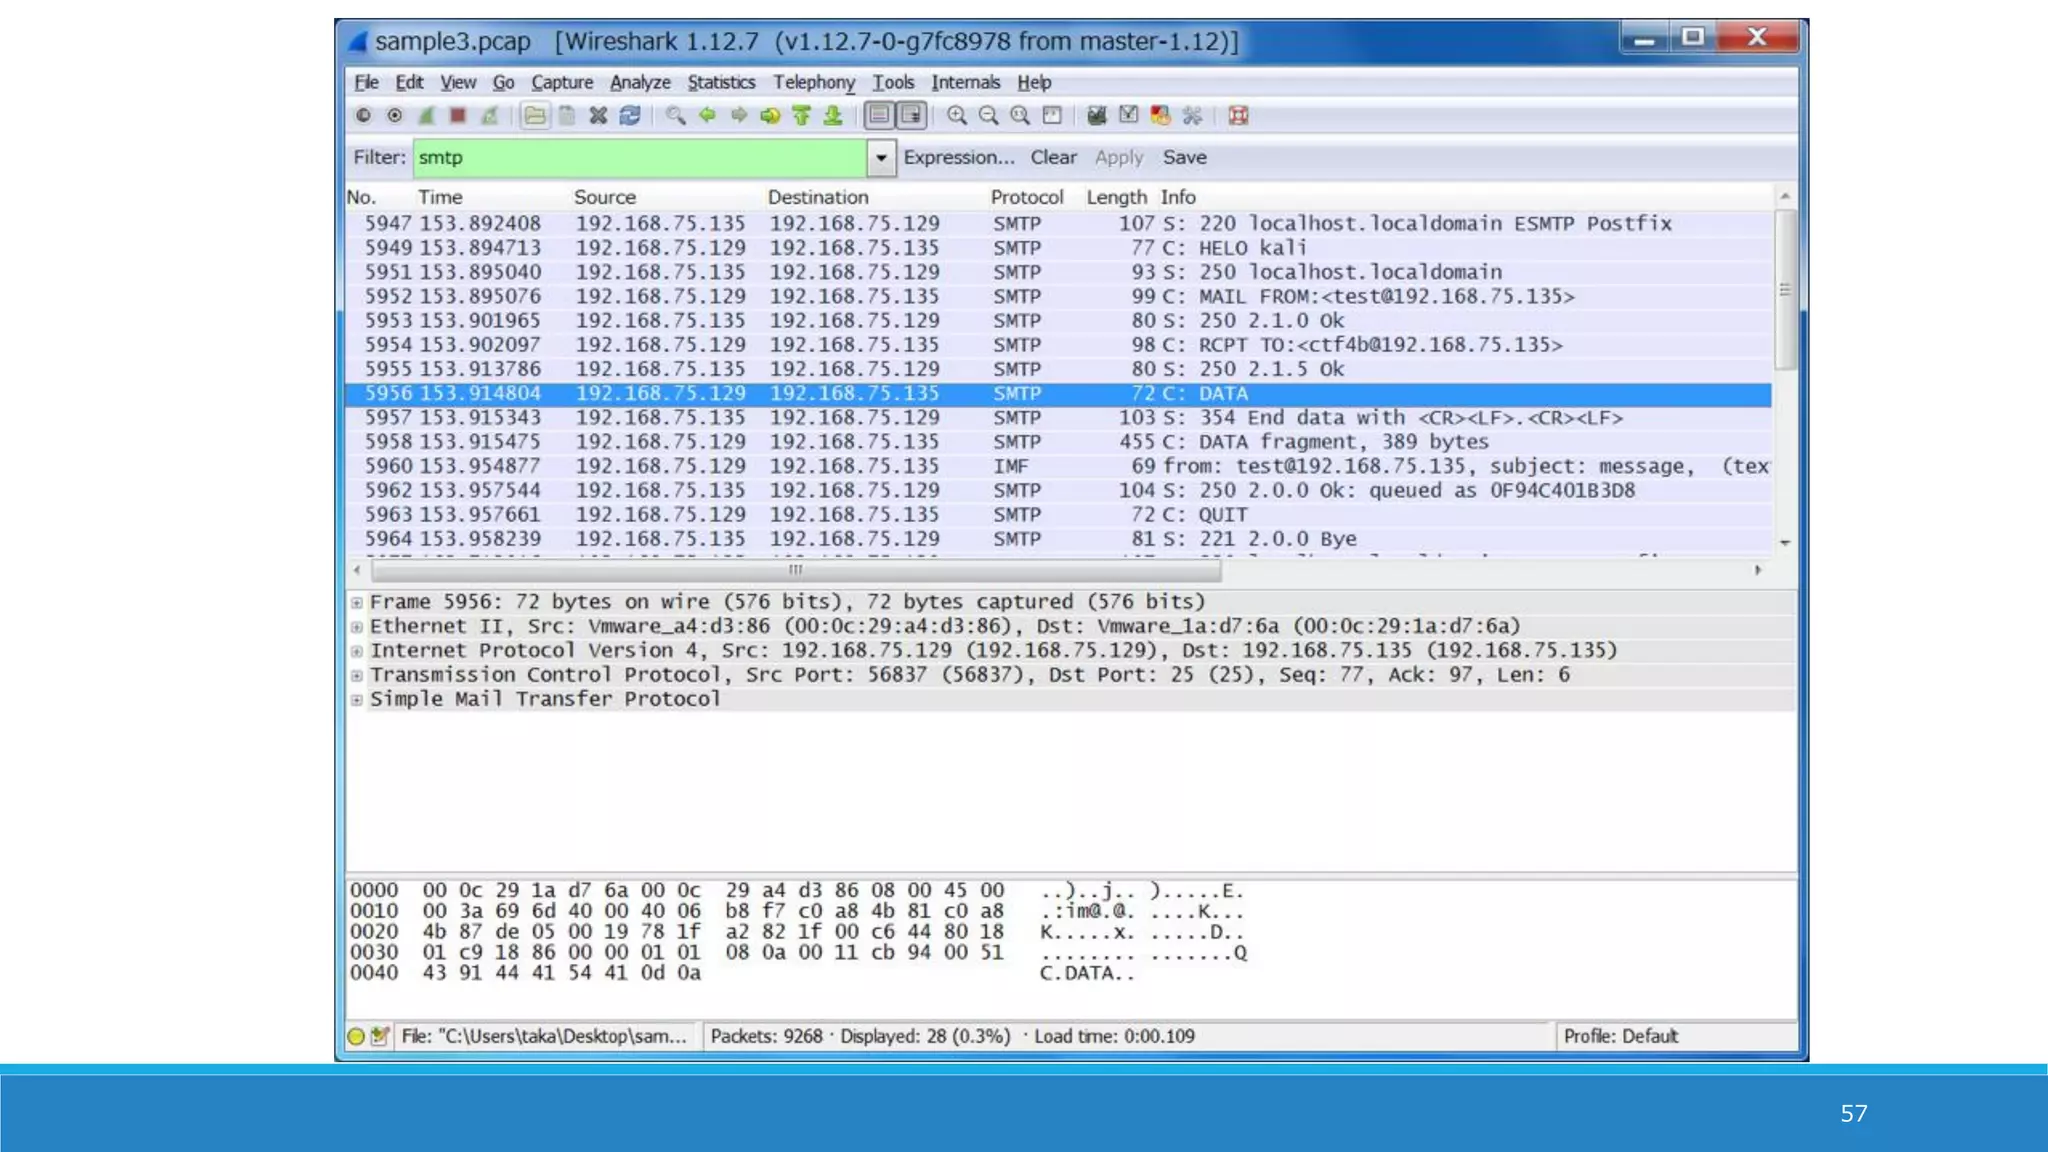Click the Find packet magnifier icon
This screenshot has width=2048, height=1152.
click(676, 116)
